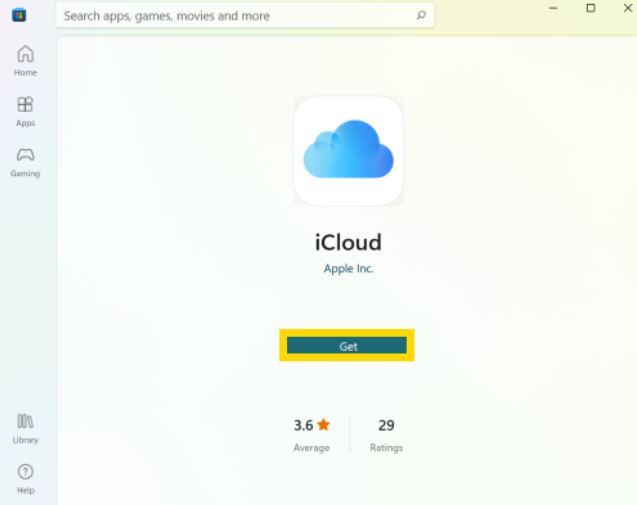The width and height of the screenshot is (637, 505).
Task: Close the Microsoft Store window
Action: pos(628,8)
